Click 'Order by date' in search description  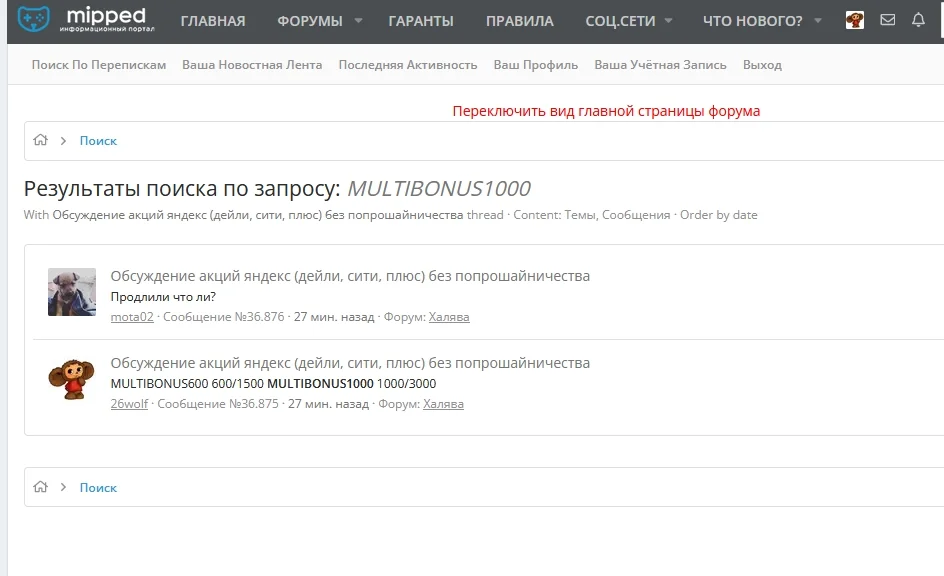pos(719,215)
